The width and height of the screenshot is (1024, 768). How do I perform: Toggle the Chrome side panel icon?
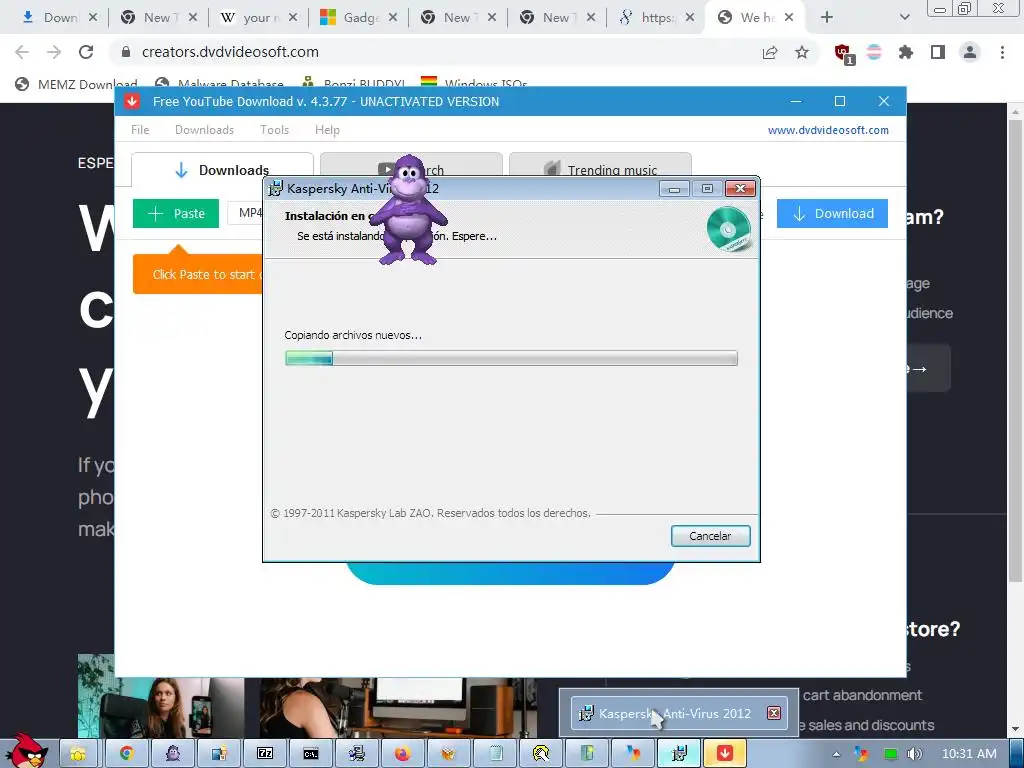pos(938,52)
